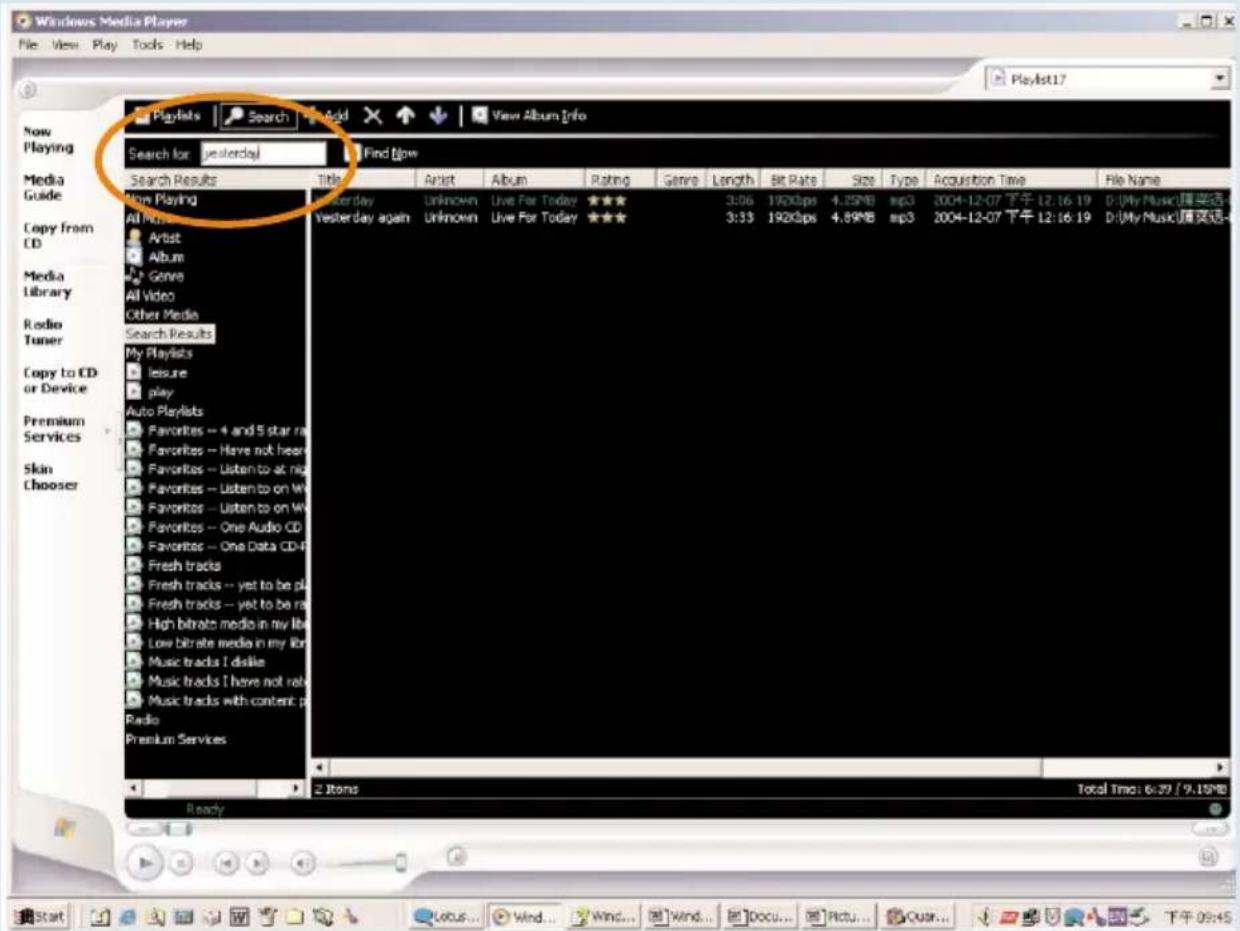Screen dimensions: 1240x931
Task: Select Other Media in library tree
Action: [162, 315]
